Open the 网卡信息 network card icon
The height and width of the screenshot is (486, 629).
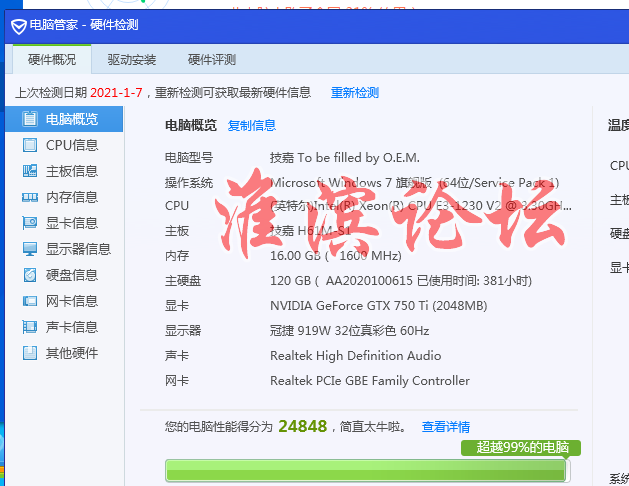(30, 301)
